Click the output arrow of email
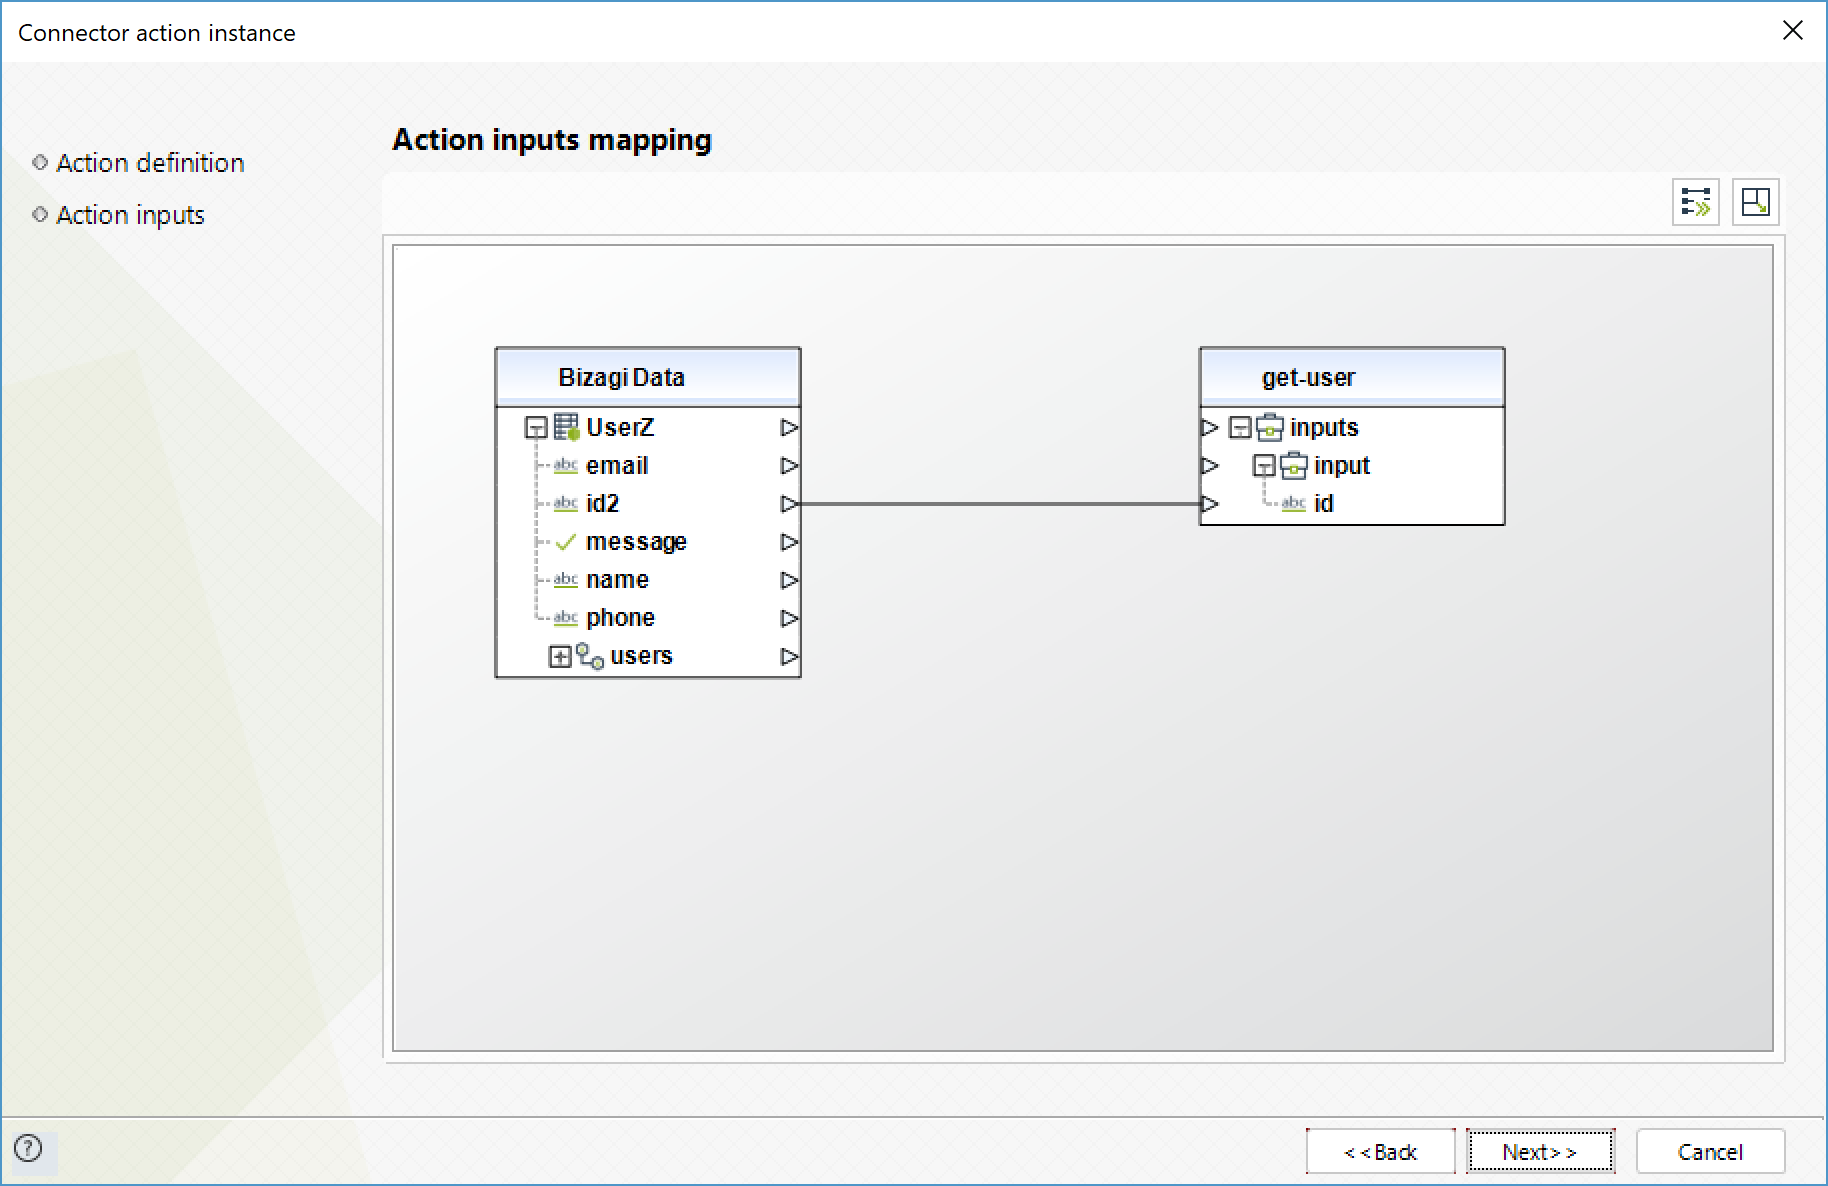The image size is (1828, 1186). pyautogui.click(x=789, y=466)
